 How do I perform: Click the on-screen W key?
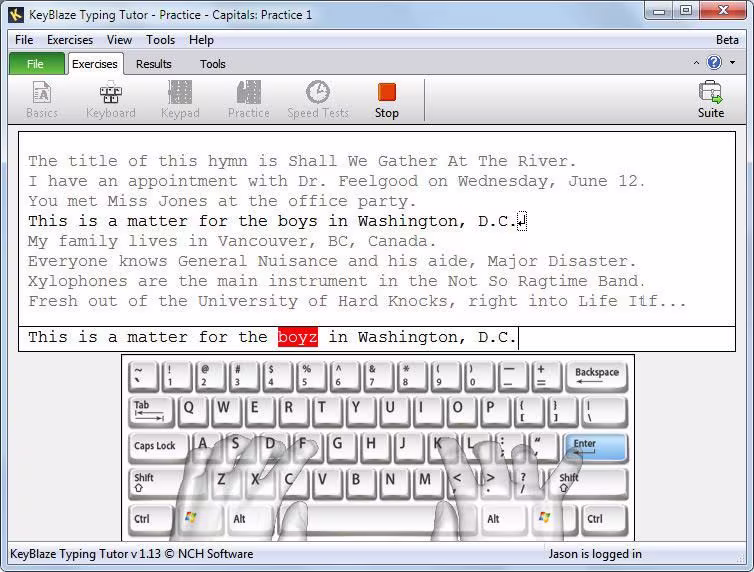(x=226, y=411)
